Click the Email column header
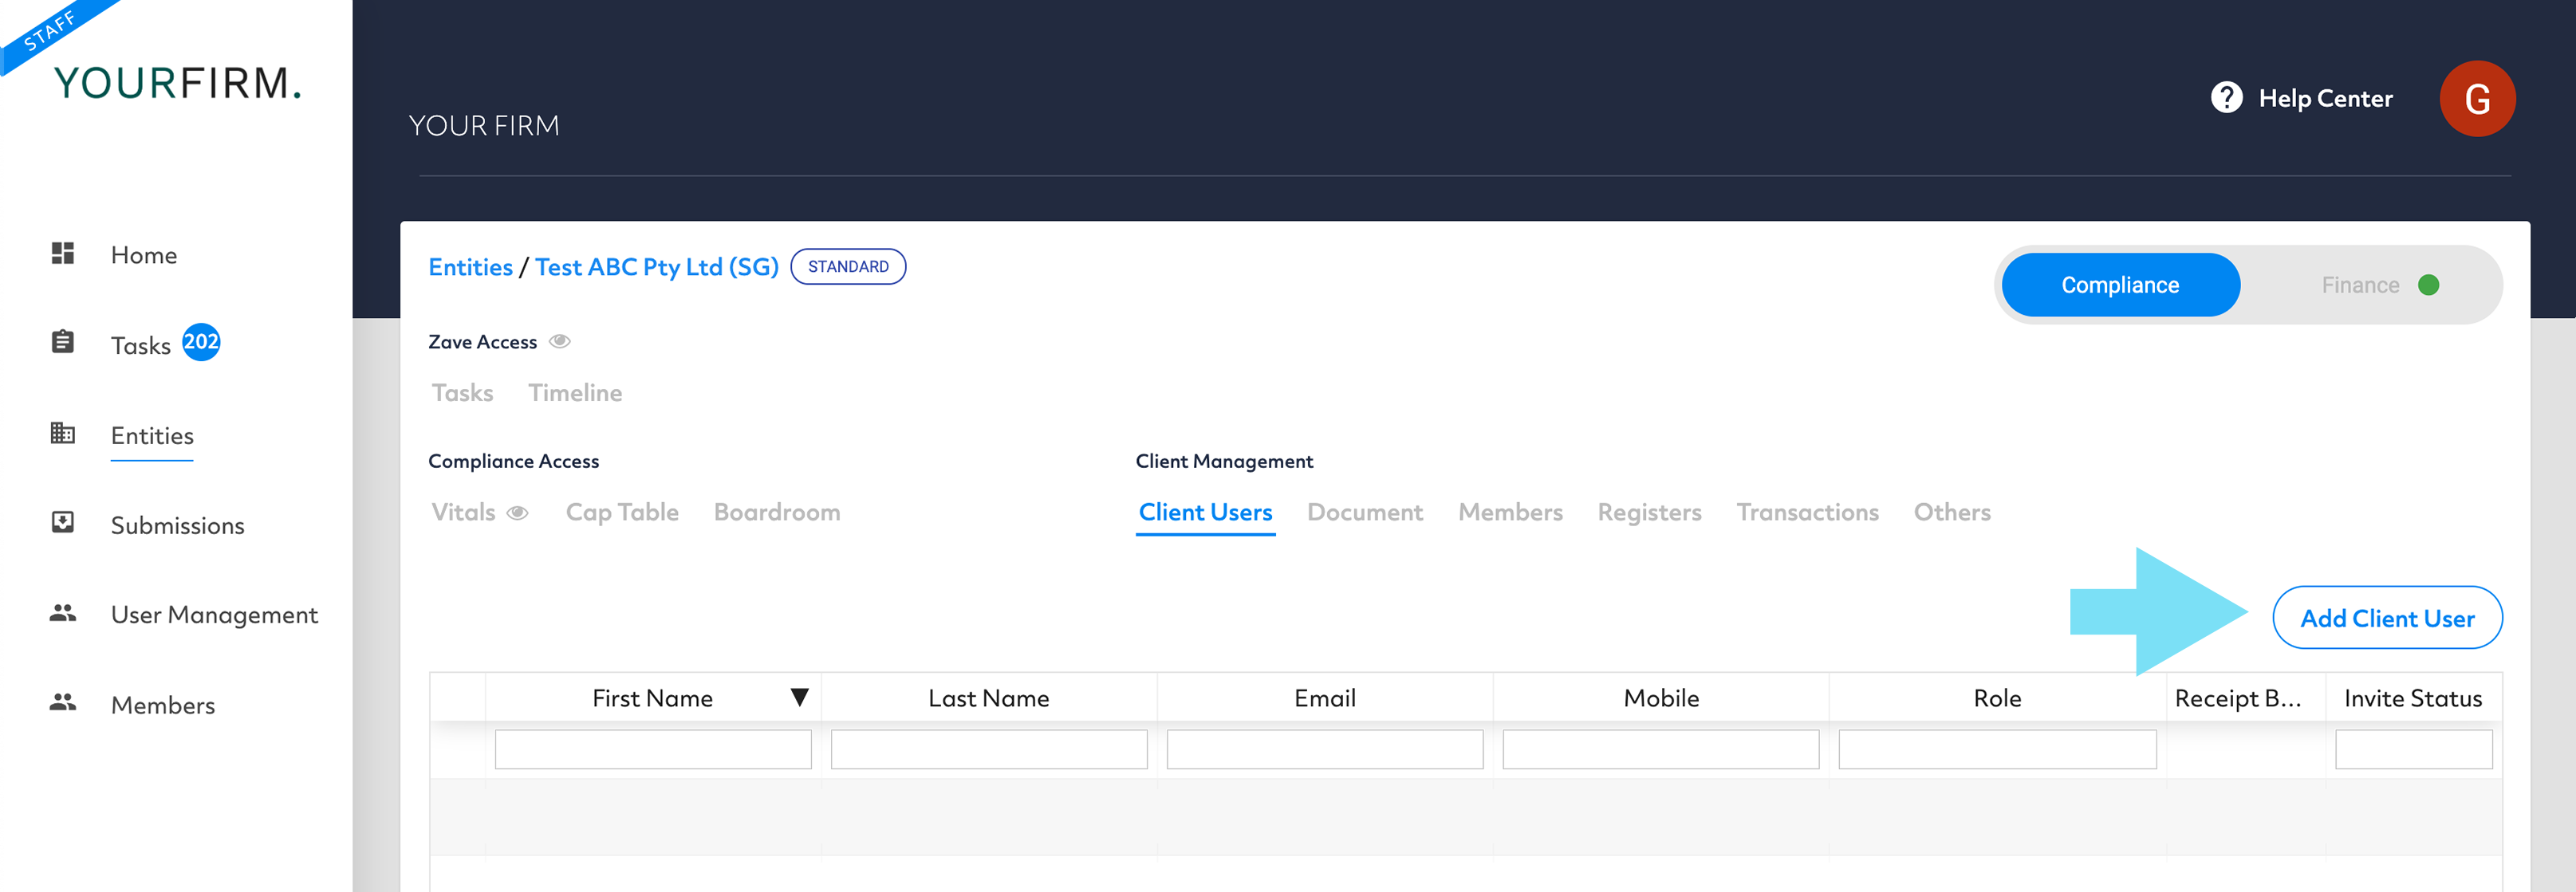This screenshot has width=2576, height=892. tap(1325, 698)
